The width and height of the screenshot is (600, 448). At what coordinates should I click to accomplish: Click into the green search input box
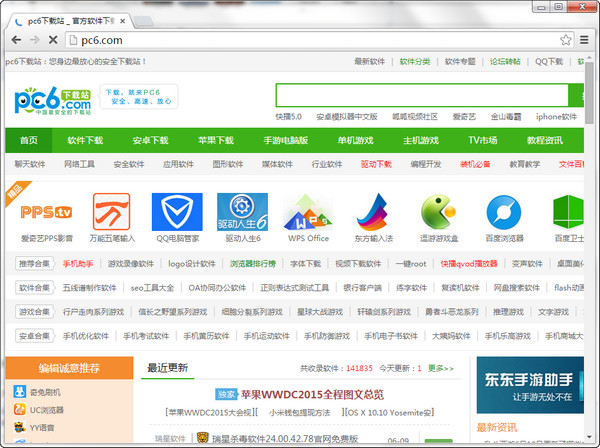point(422,95)
